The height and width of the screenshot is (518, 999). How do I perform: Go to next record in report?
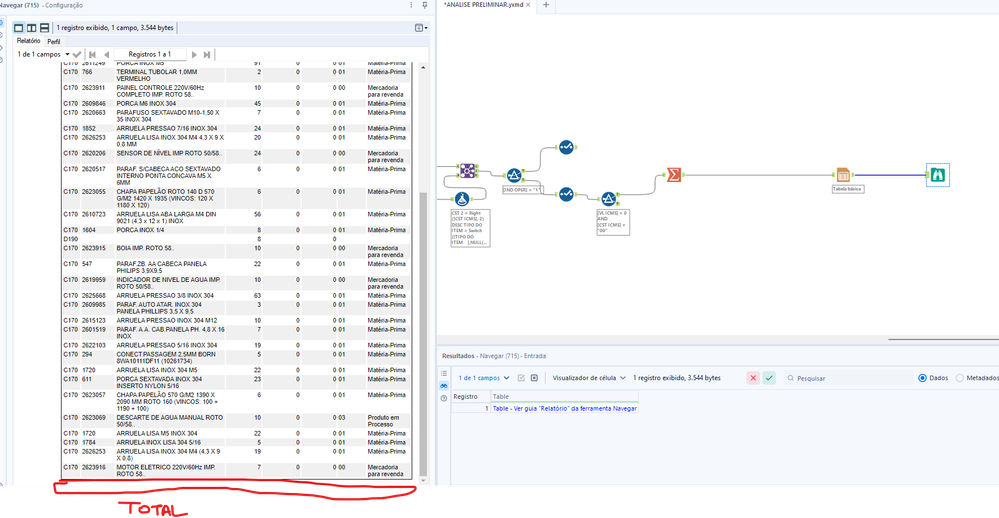click(x=194, y=55)
